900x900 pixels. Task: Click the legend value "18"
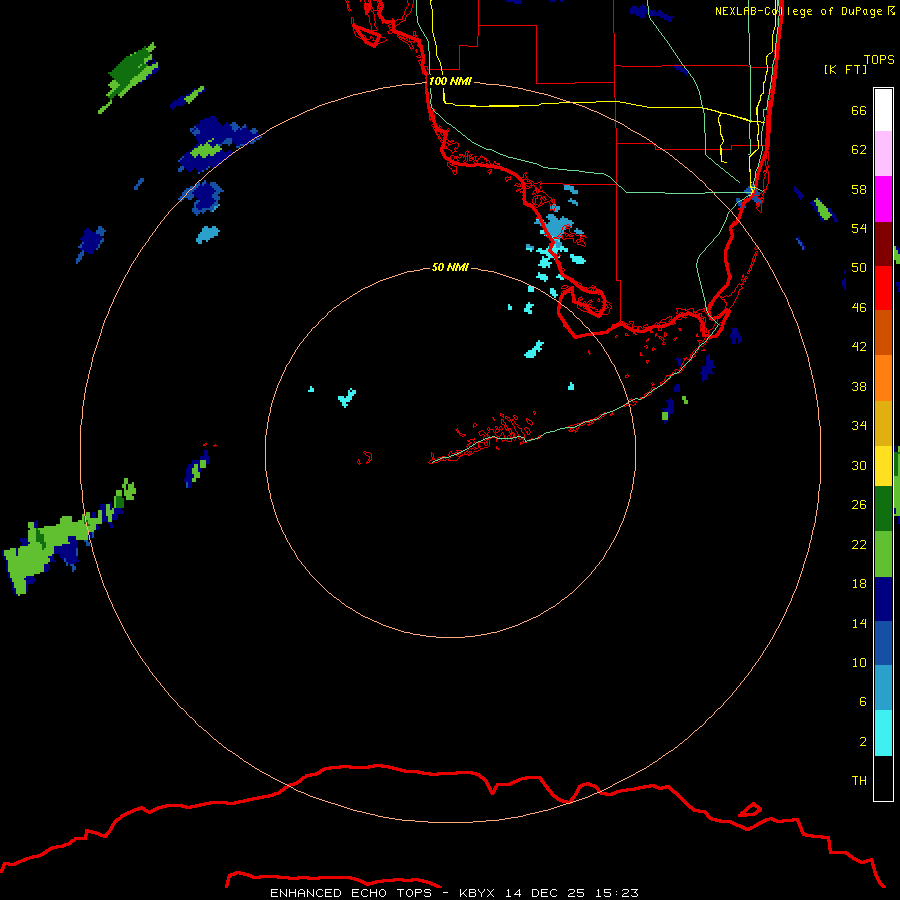[x=859, y=584]
